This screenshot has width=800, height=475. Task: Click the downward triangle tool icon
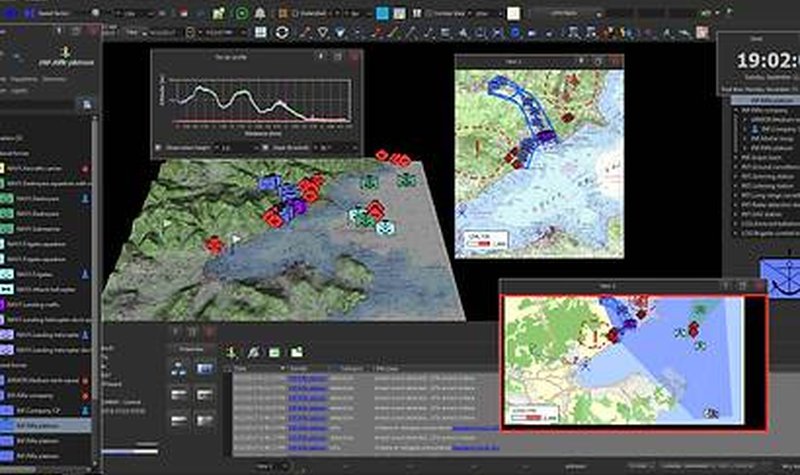pos(322,33)
